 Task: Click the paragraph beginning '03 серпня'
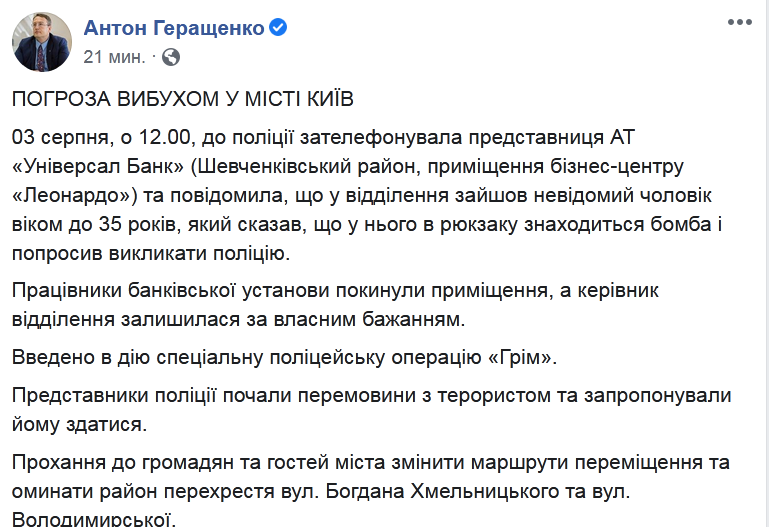click(x=367, y=195)
